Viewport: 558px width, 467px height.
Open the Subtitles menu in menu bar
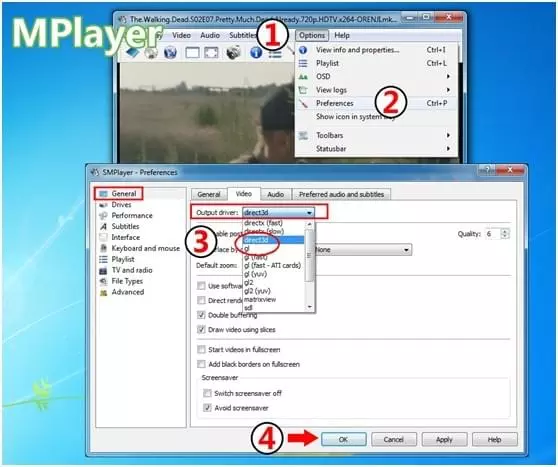pos(243,35)
